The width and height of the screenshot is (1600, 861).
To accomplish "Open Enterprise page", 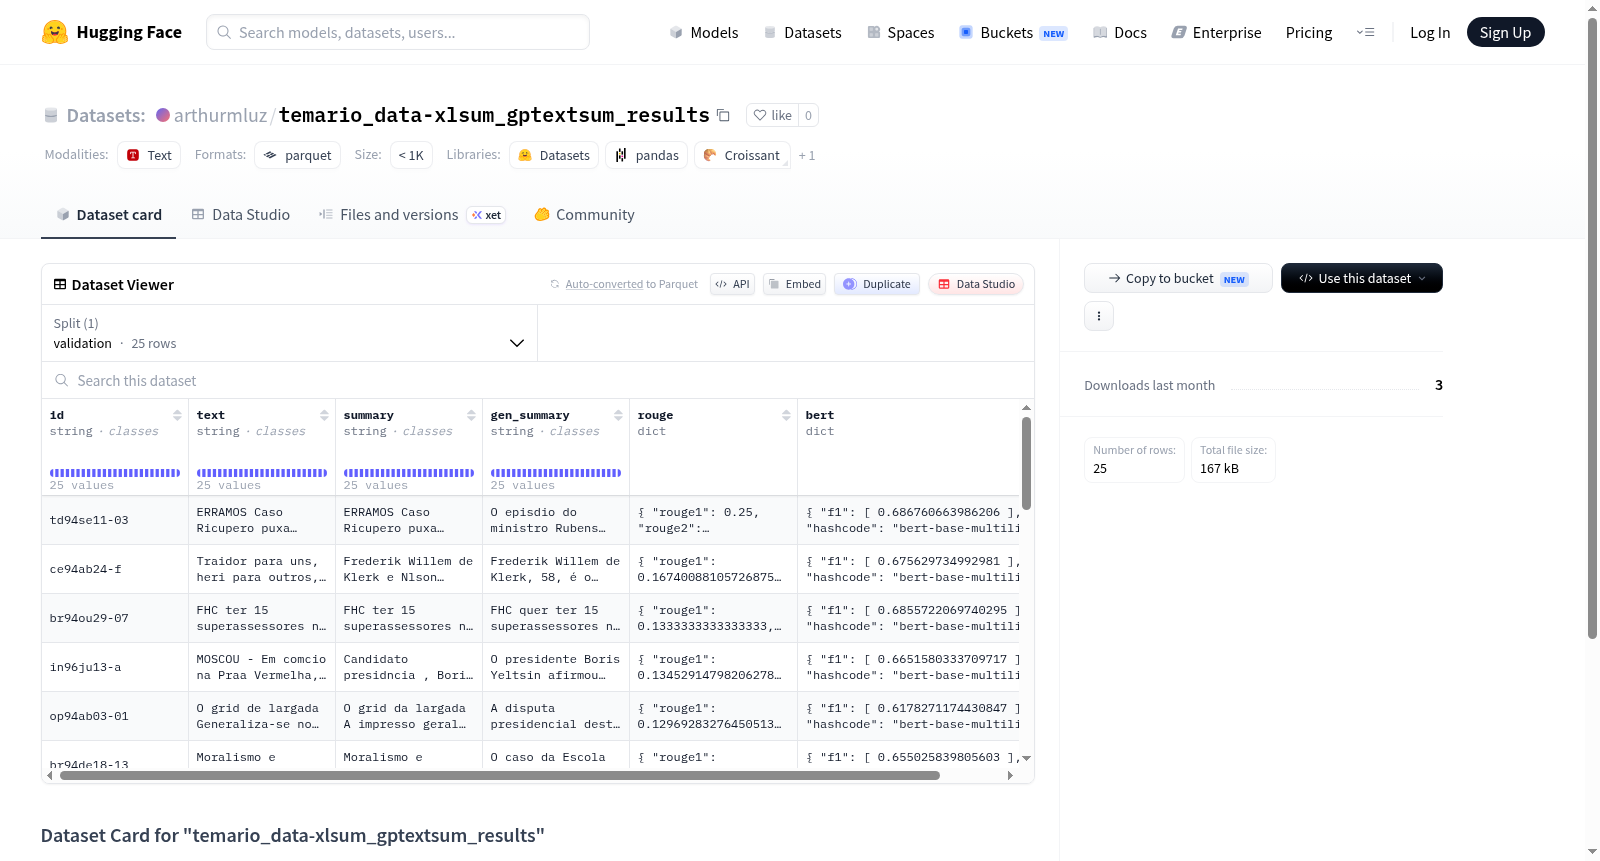I will tap(1216, 32).
